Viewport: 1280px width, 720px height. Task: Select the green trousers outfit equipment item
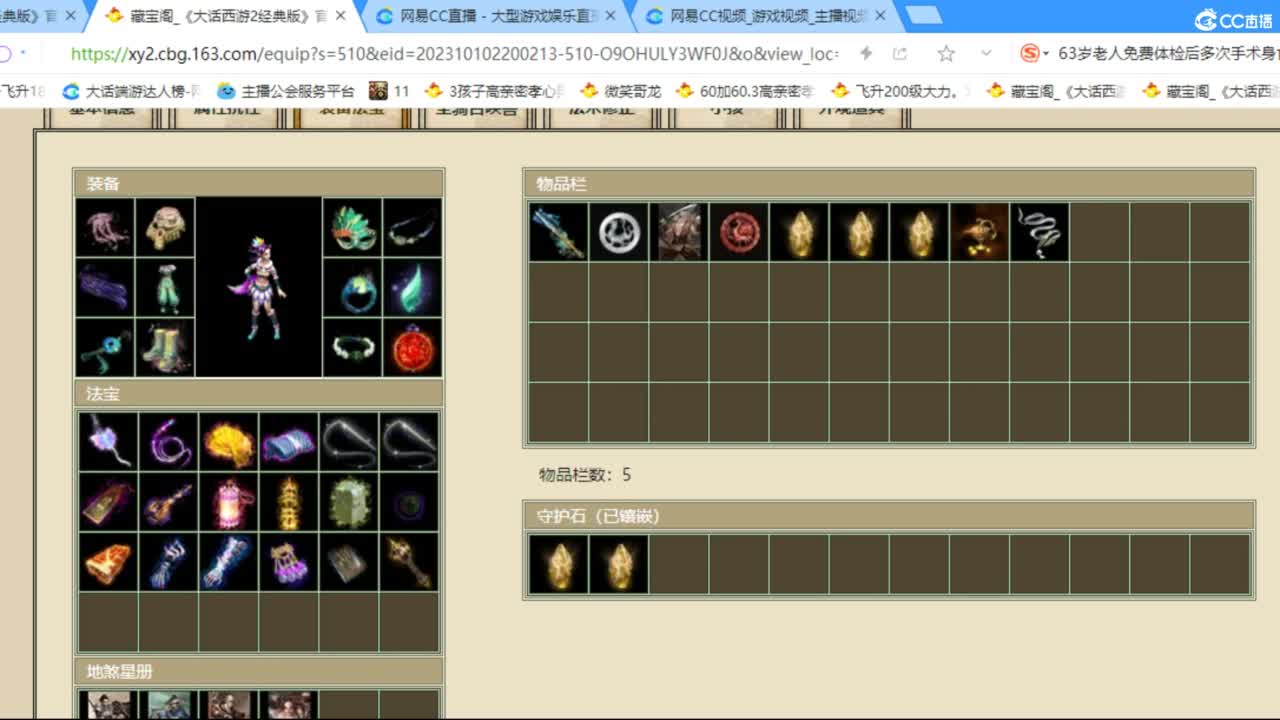click(165, 288)
